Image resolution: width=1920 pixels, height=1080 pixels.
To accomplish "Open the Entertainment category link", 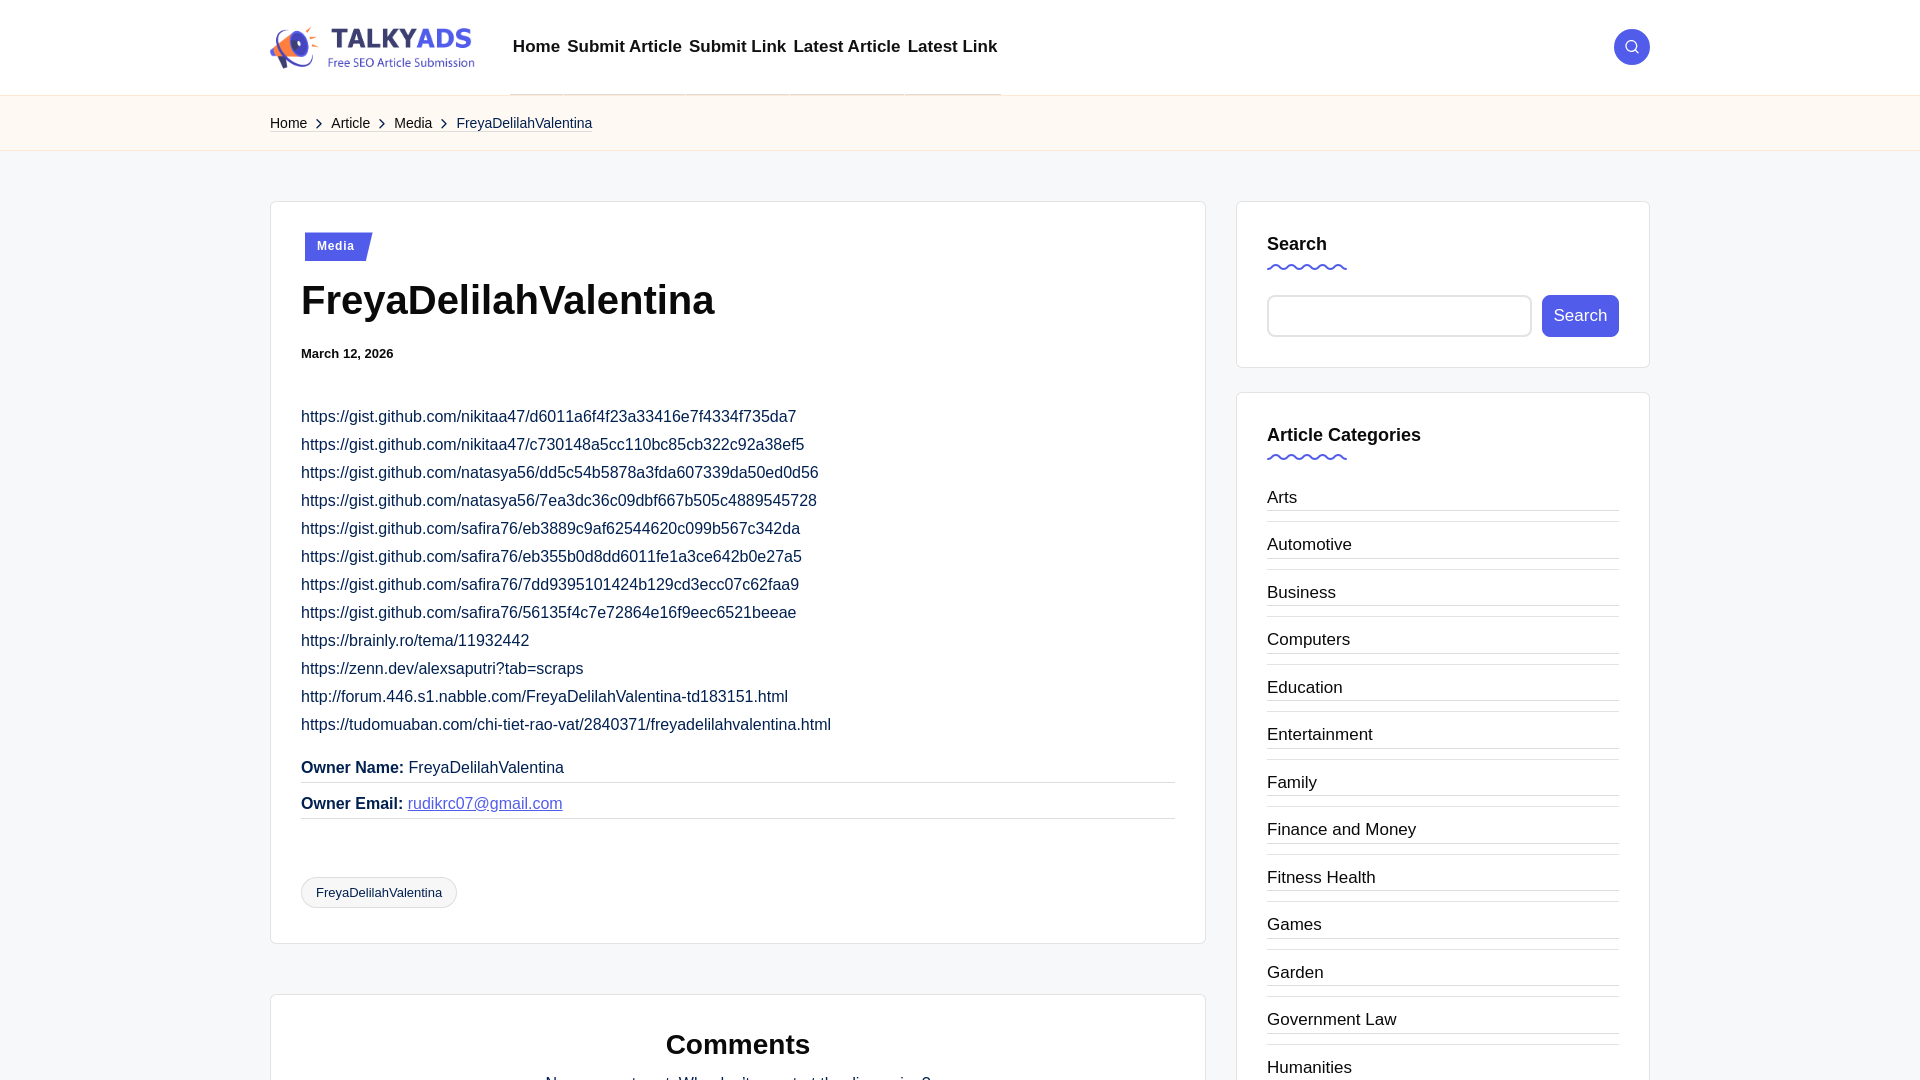I will tap(1319, 735).
